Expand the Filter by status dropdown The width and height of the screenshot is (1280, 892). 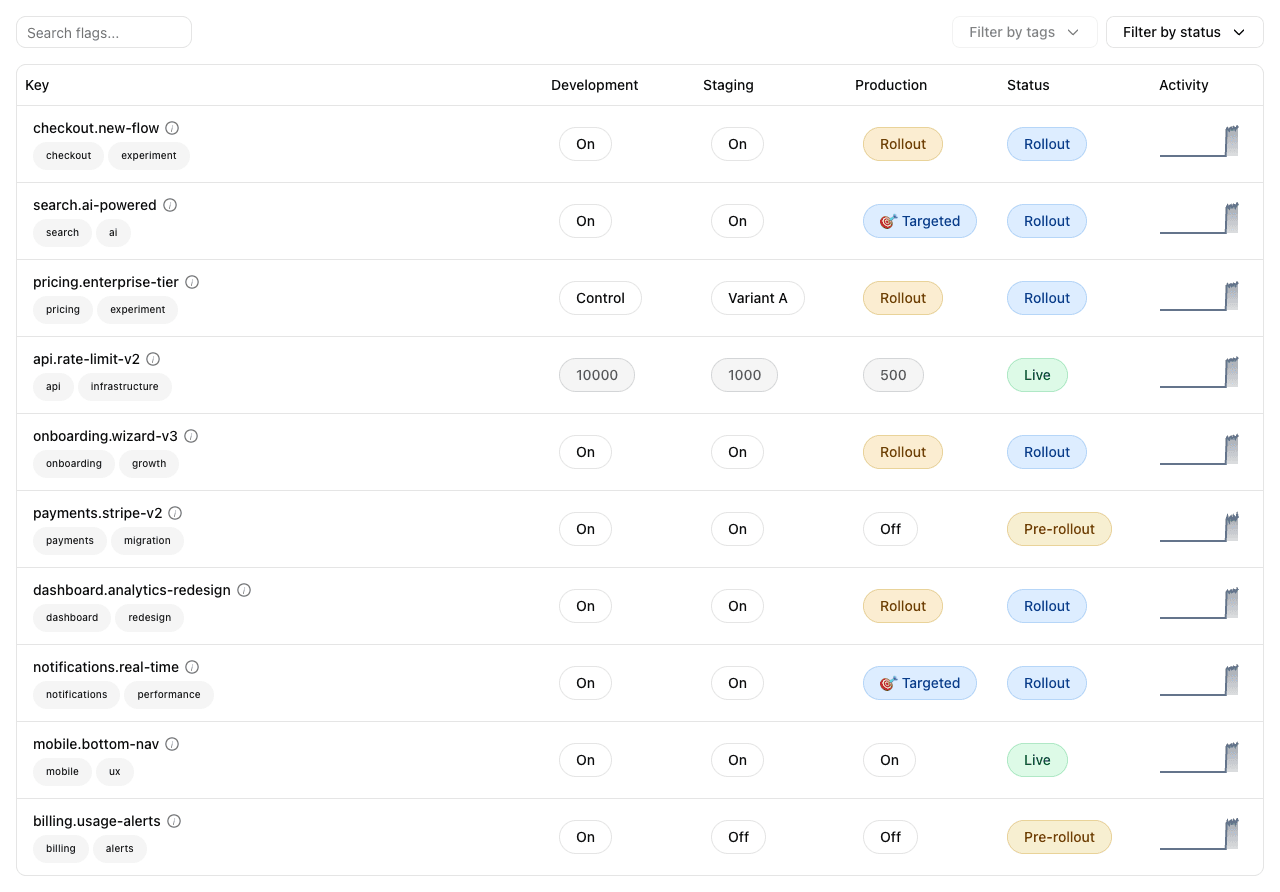1184,32
